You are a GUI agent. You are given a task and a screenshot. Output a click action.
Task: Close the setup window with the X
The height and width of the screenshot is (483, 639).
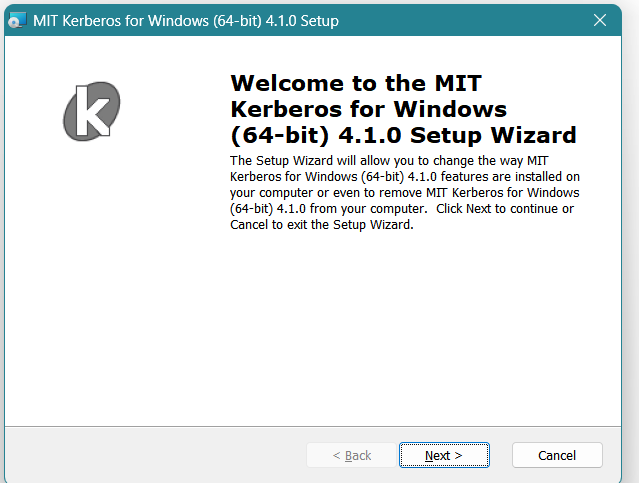point(600,20)
